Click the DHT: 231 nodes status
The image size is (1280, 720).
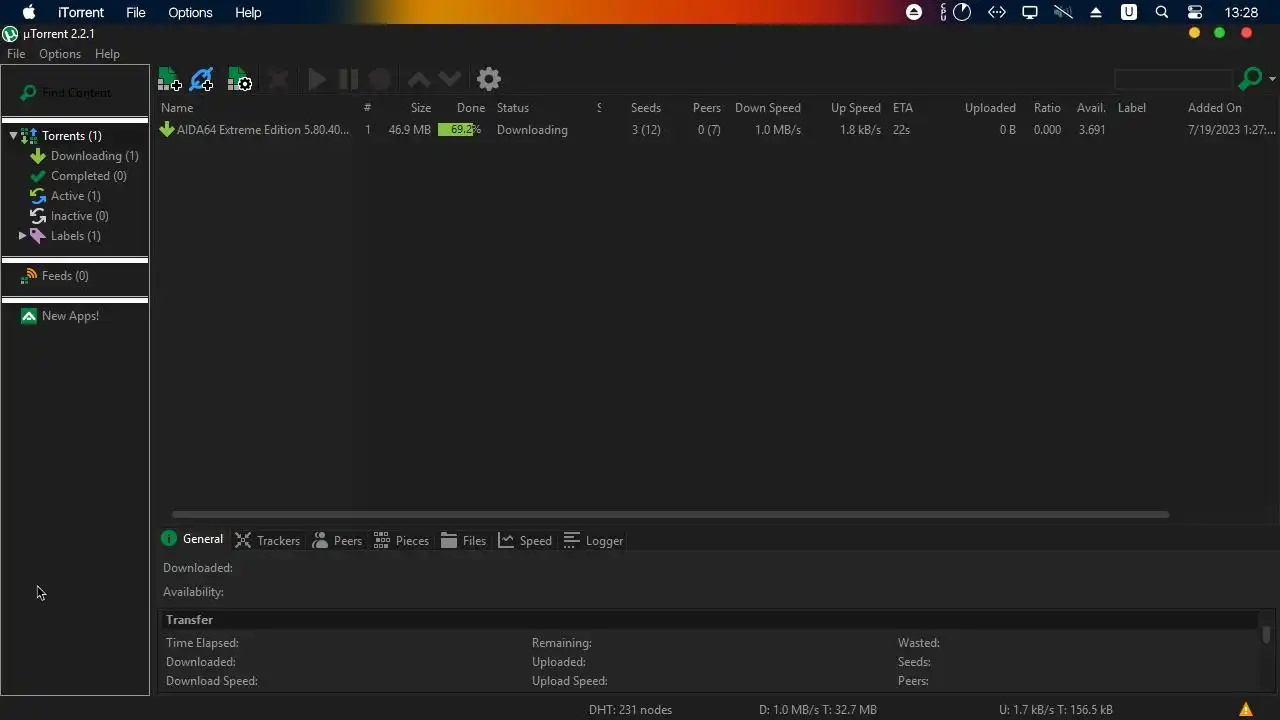click(630, 710)
